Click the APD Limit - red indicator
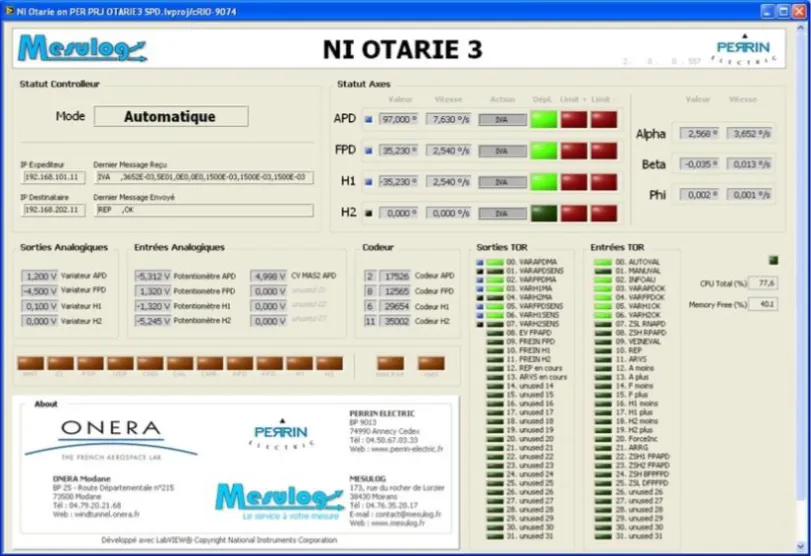Image resolution: width=811 pixels, height=556 pixels. [x=604, y=119]
